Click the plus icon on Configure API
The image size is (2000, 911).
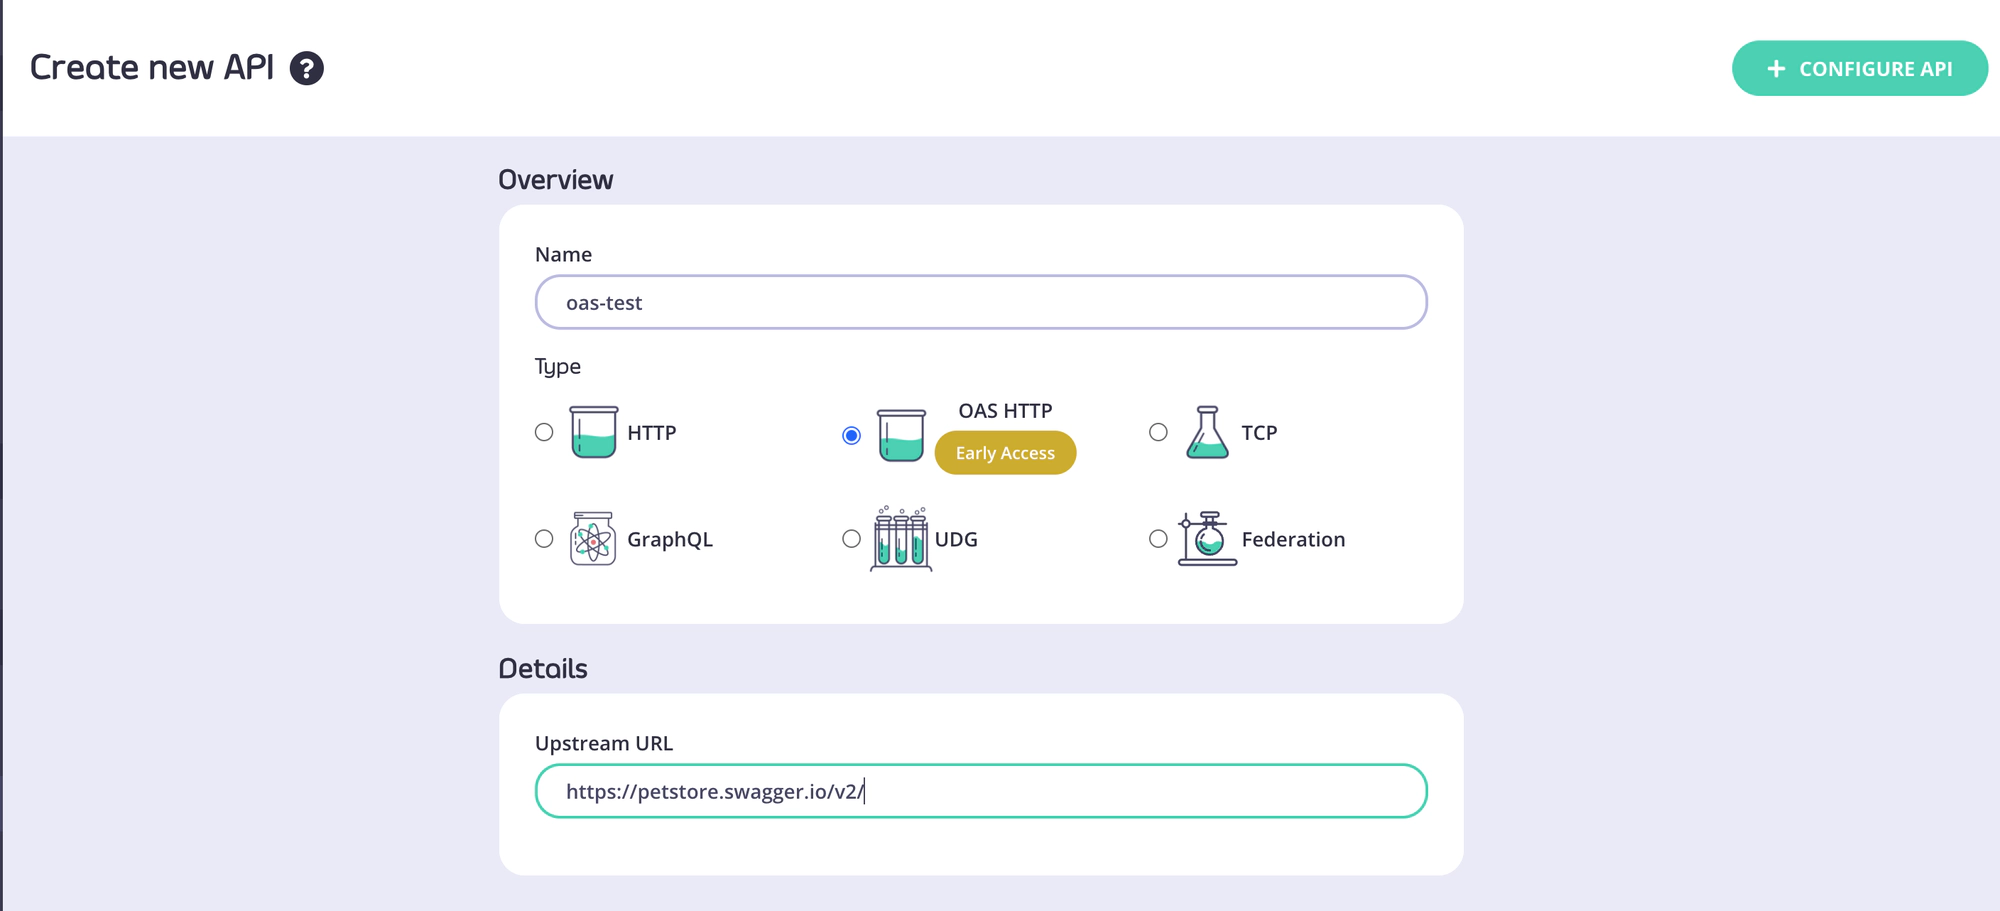pos(1776,68)
